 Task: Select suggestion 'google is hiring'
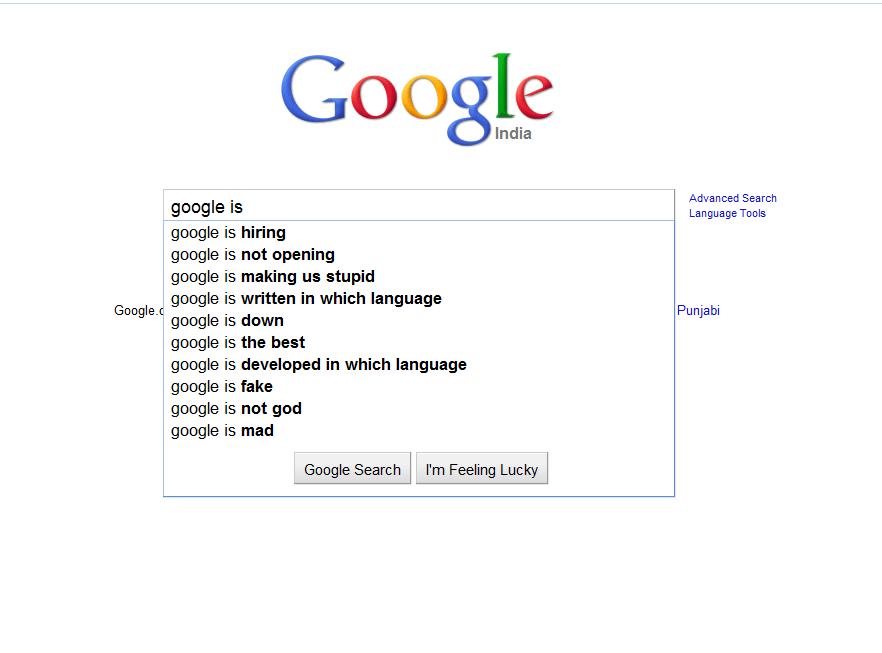[227, 232]
